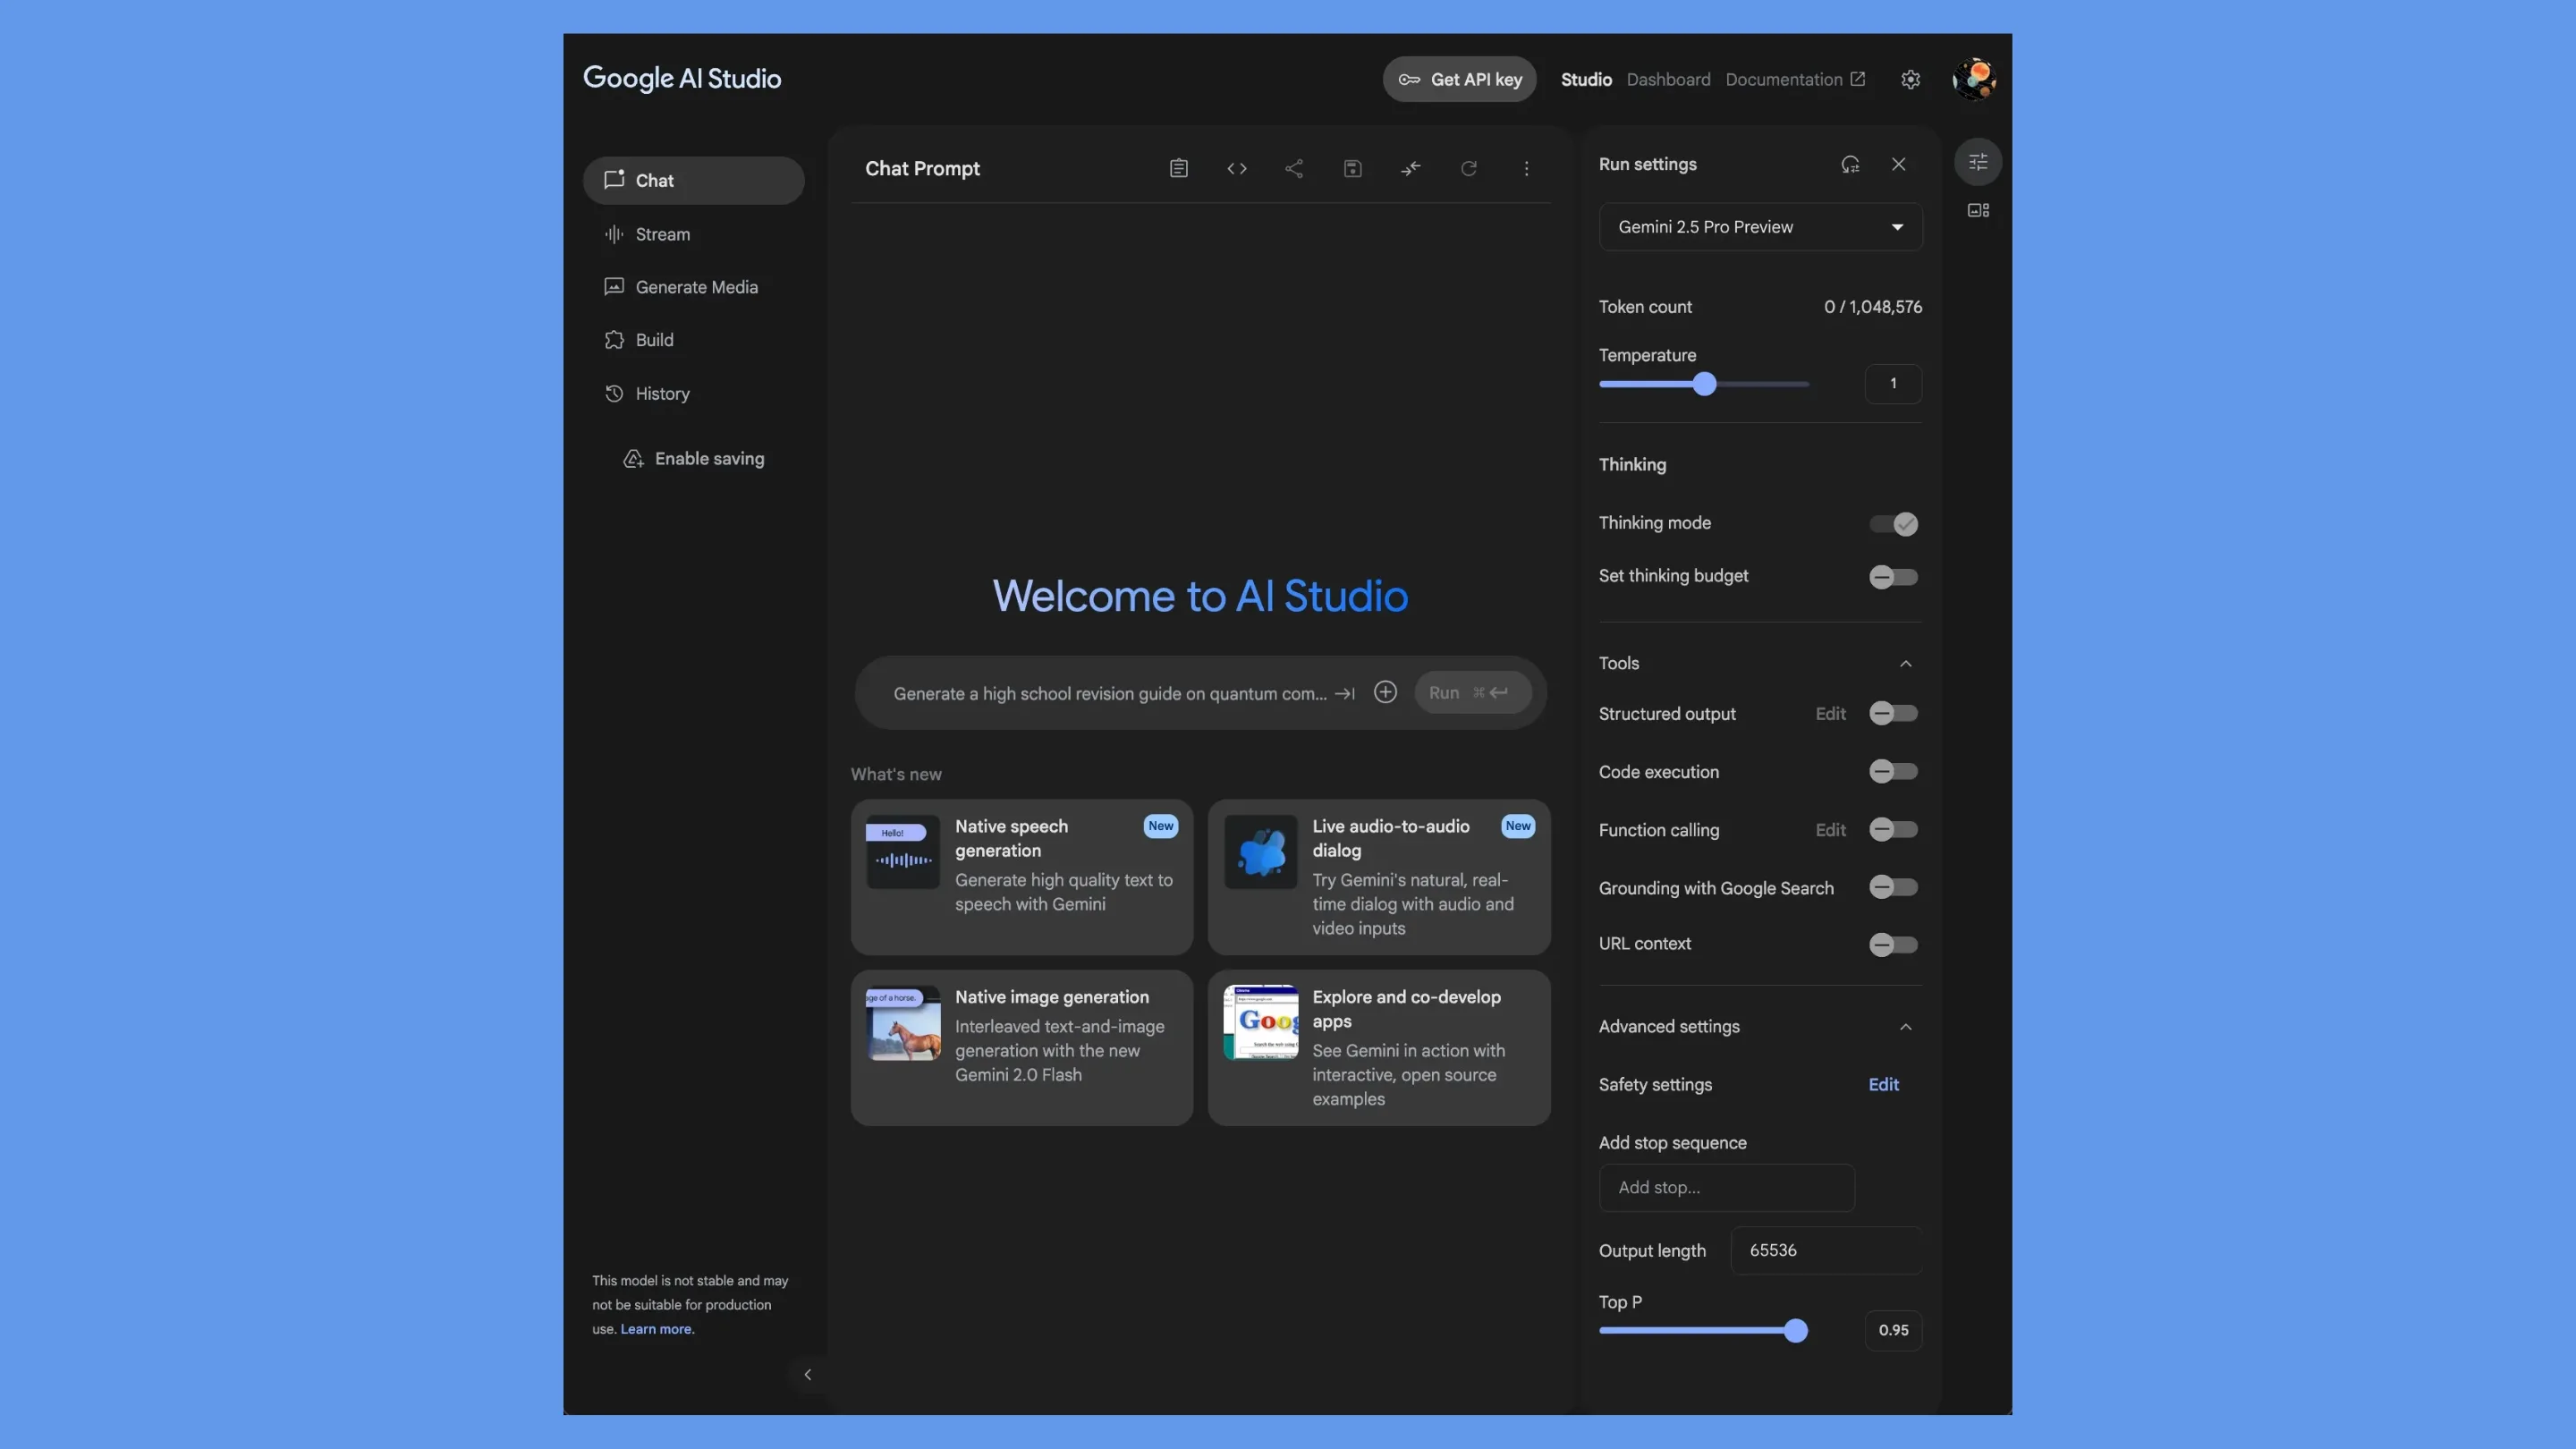Collapse the left sidebar with chevron
Viewport: 2576px width, 1449px height.
(x=808, y=1374)
